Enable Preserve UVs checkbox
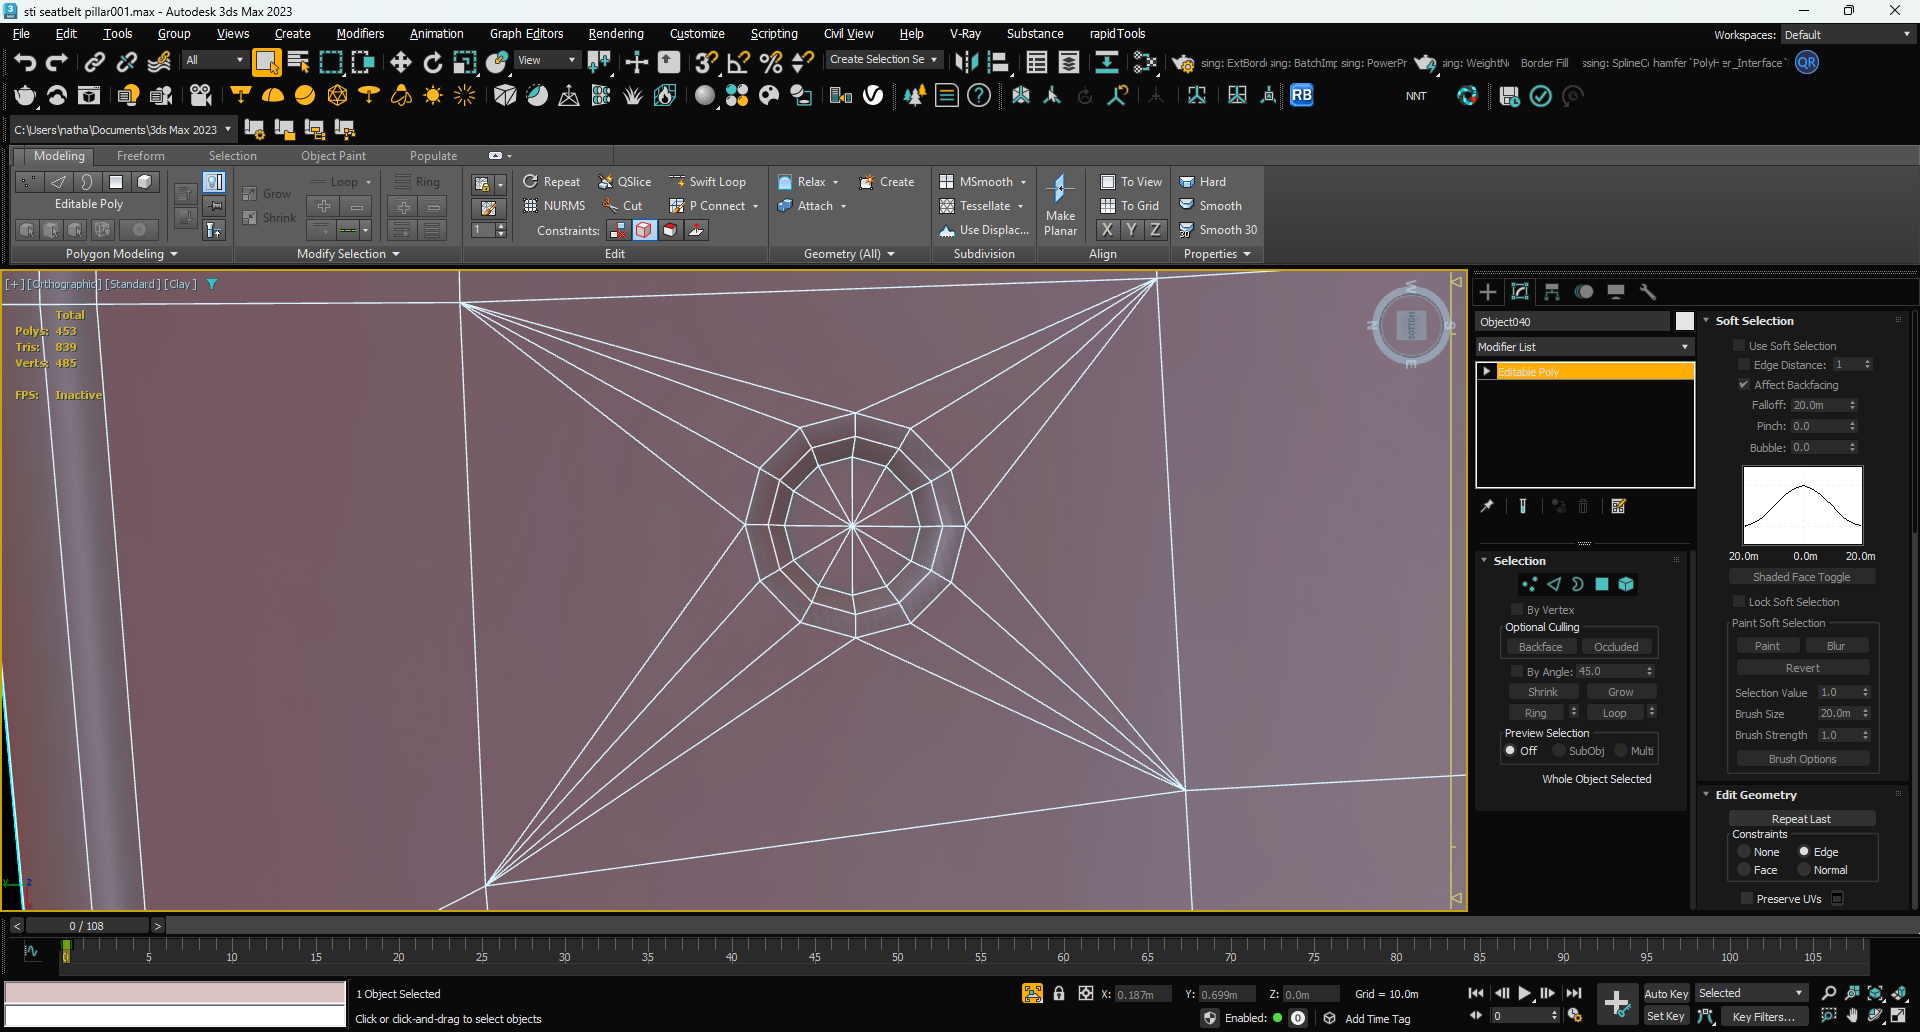 point(1747,898)
